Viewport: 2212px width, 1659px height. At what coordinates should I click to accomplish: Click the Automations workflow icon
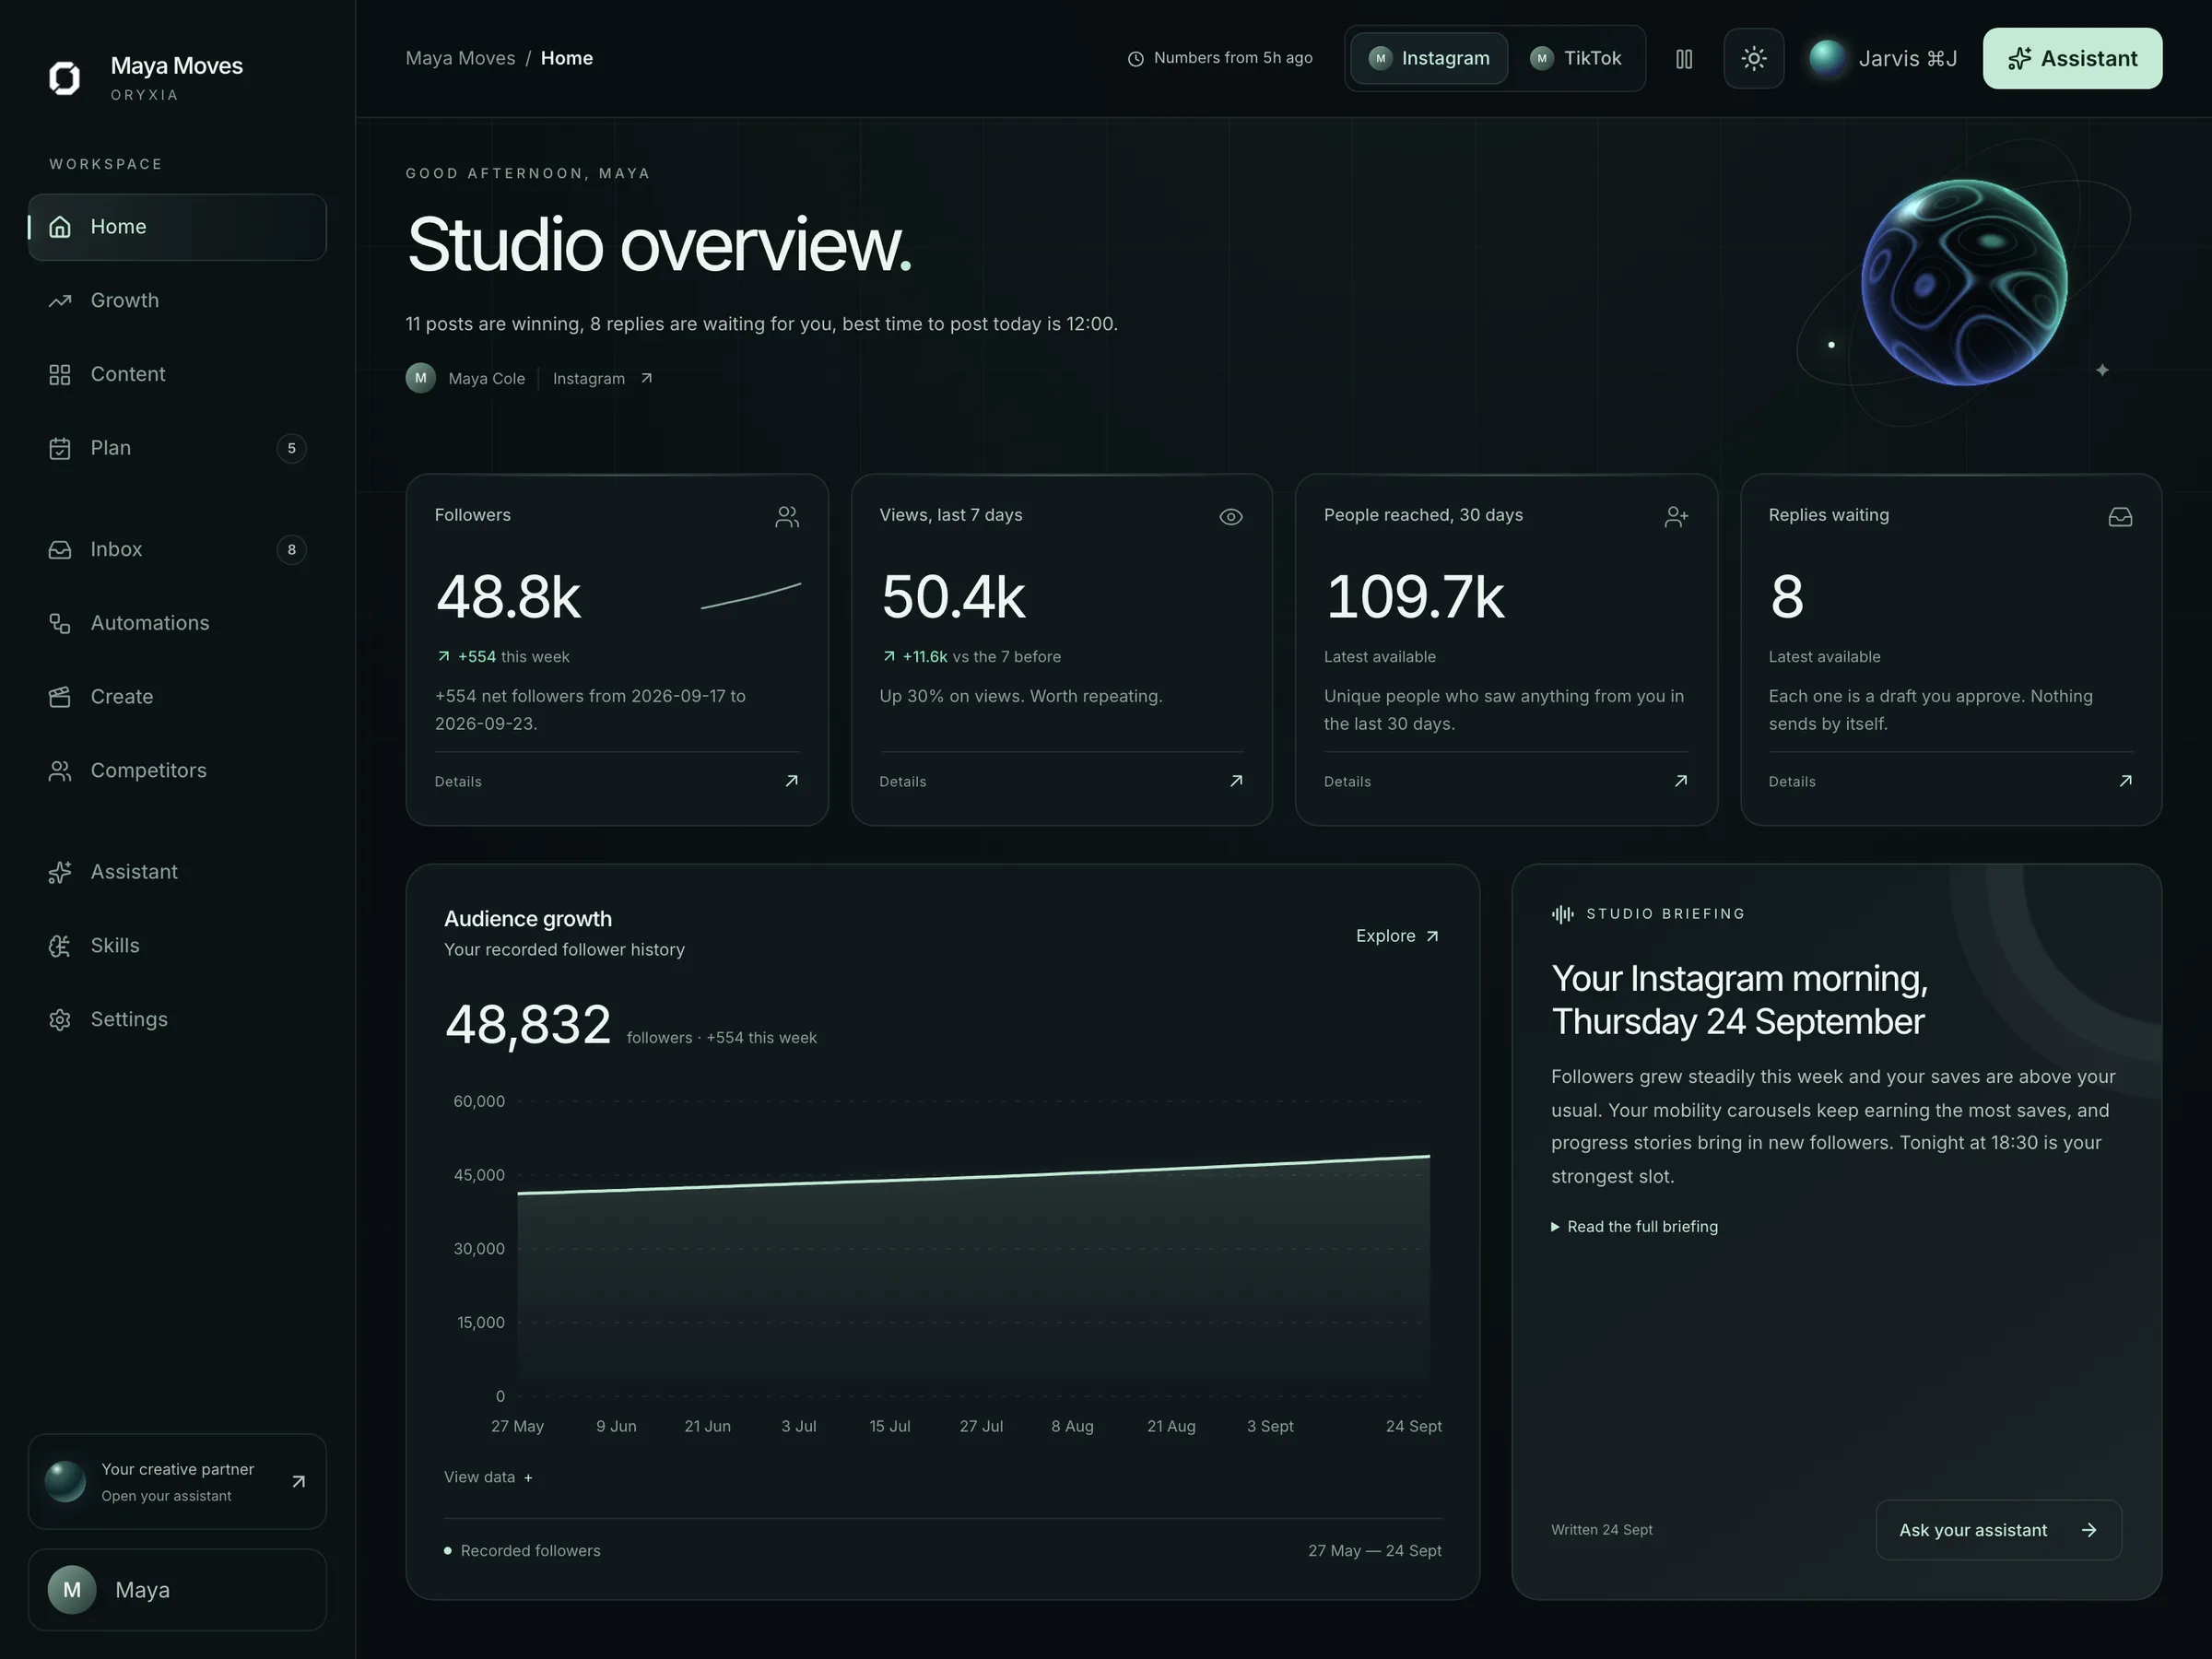click(x=60, y=624)
